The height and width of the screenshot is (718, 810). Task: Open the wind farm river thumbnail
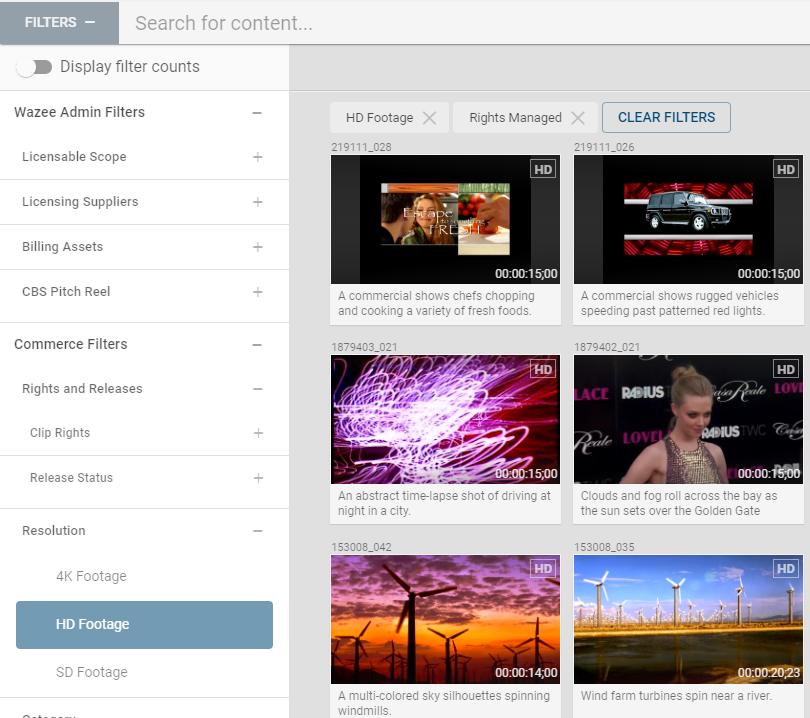(x=688, y=619)
